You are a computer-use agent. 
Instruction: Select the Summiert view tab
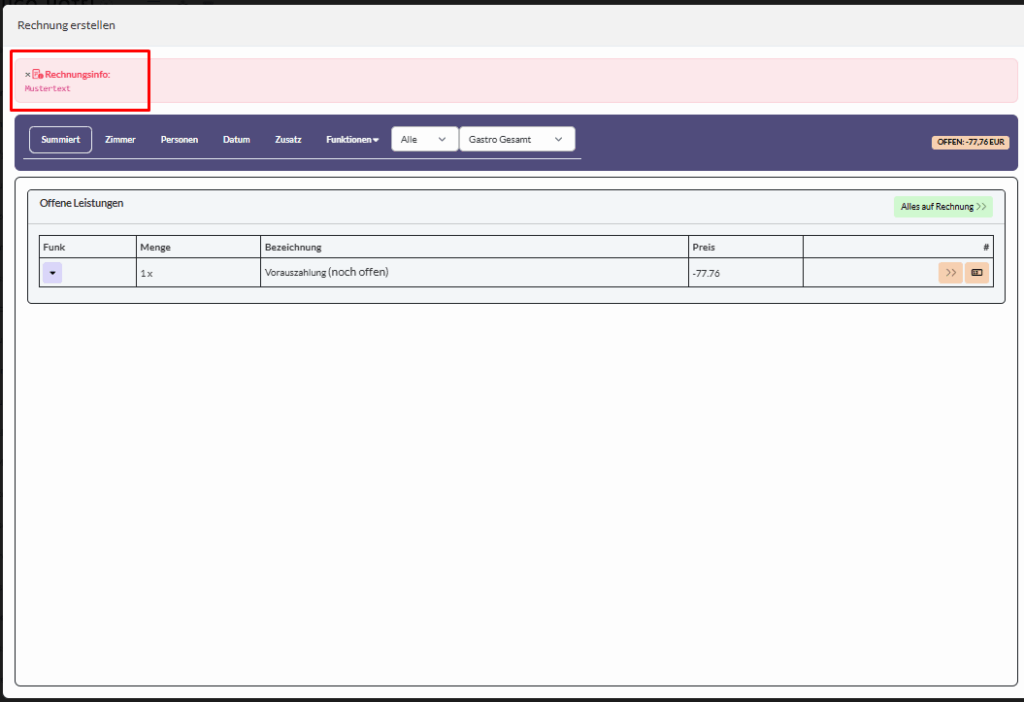pos(61,140)
